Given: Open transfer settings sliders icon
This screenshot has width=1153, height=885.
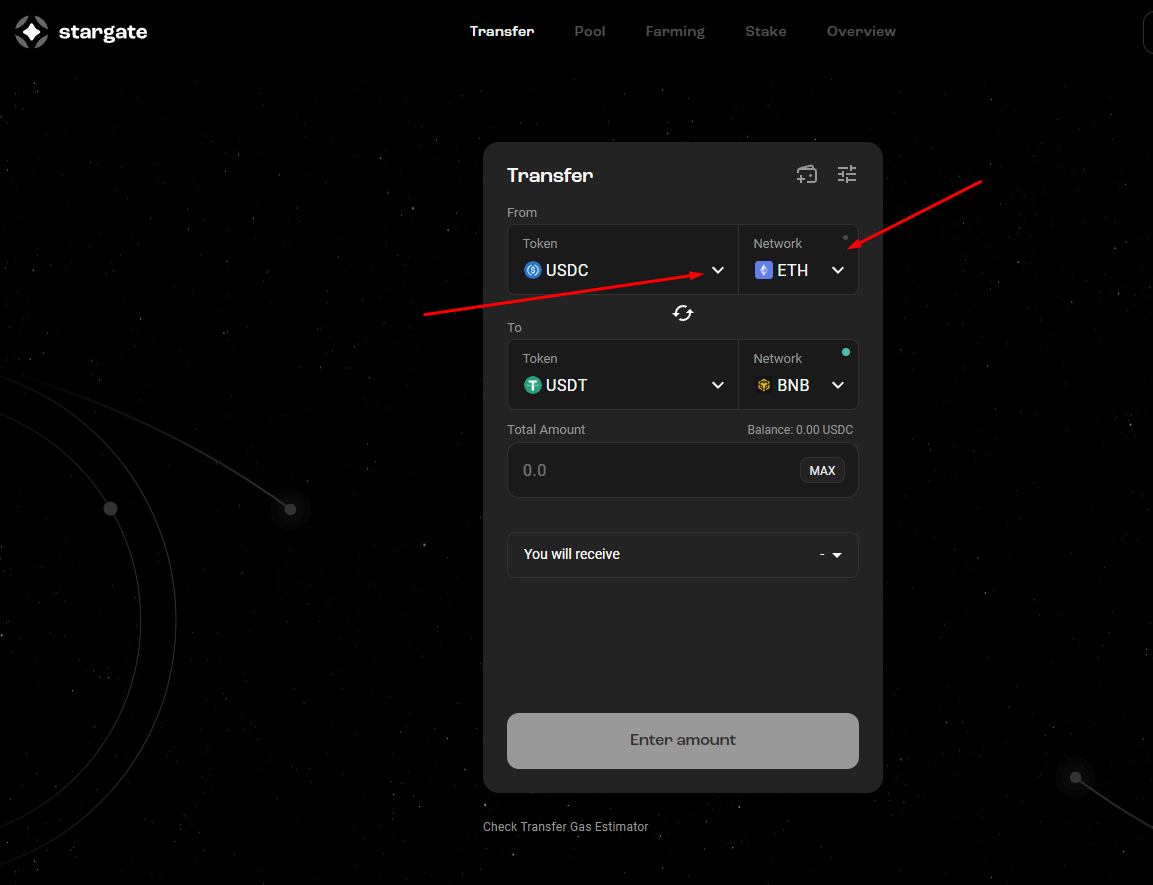Looking at the screenshot, I should (x=846, y=174).
